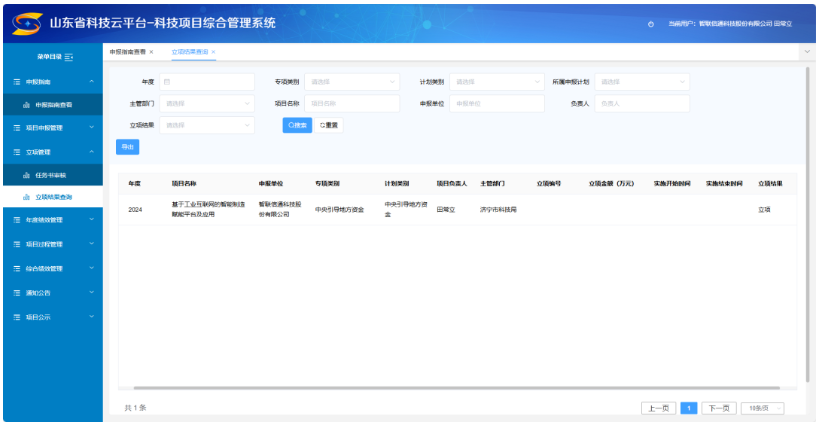The image size is (820, 430).
Task: Switch to the 申报指南查看 tab
Action: [126, 52]
